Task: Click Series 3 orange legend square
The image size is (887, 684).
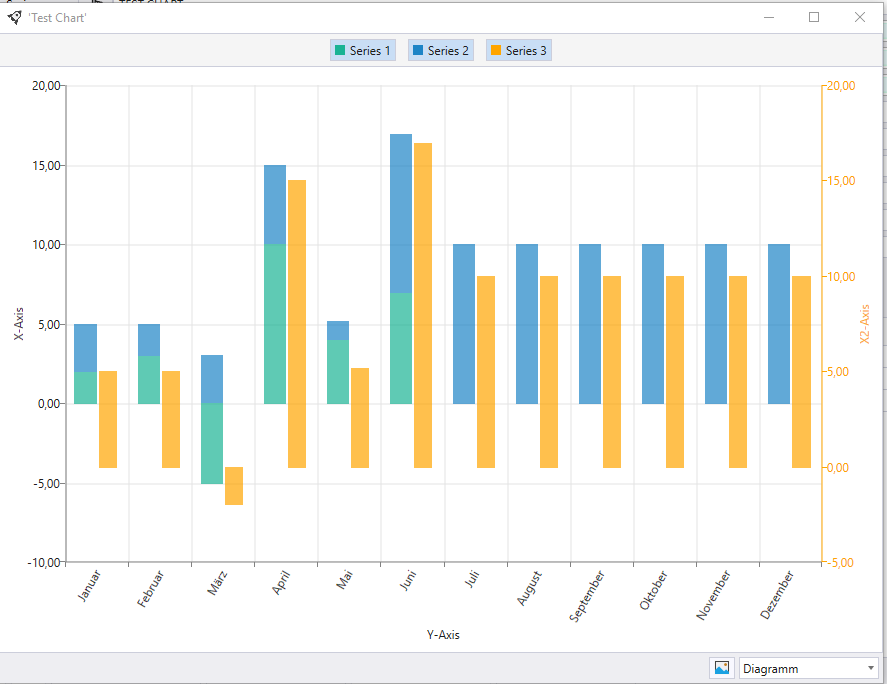Action: coord(496,50)
